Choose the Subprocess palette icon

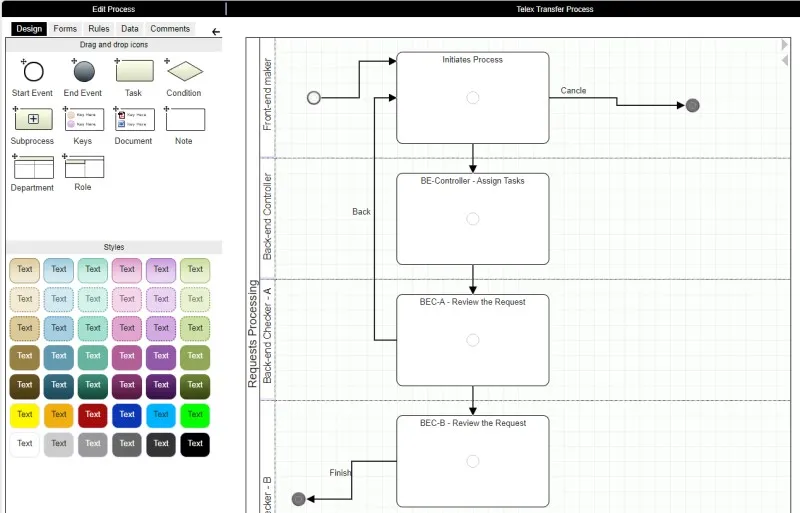click(34, 119)
